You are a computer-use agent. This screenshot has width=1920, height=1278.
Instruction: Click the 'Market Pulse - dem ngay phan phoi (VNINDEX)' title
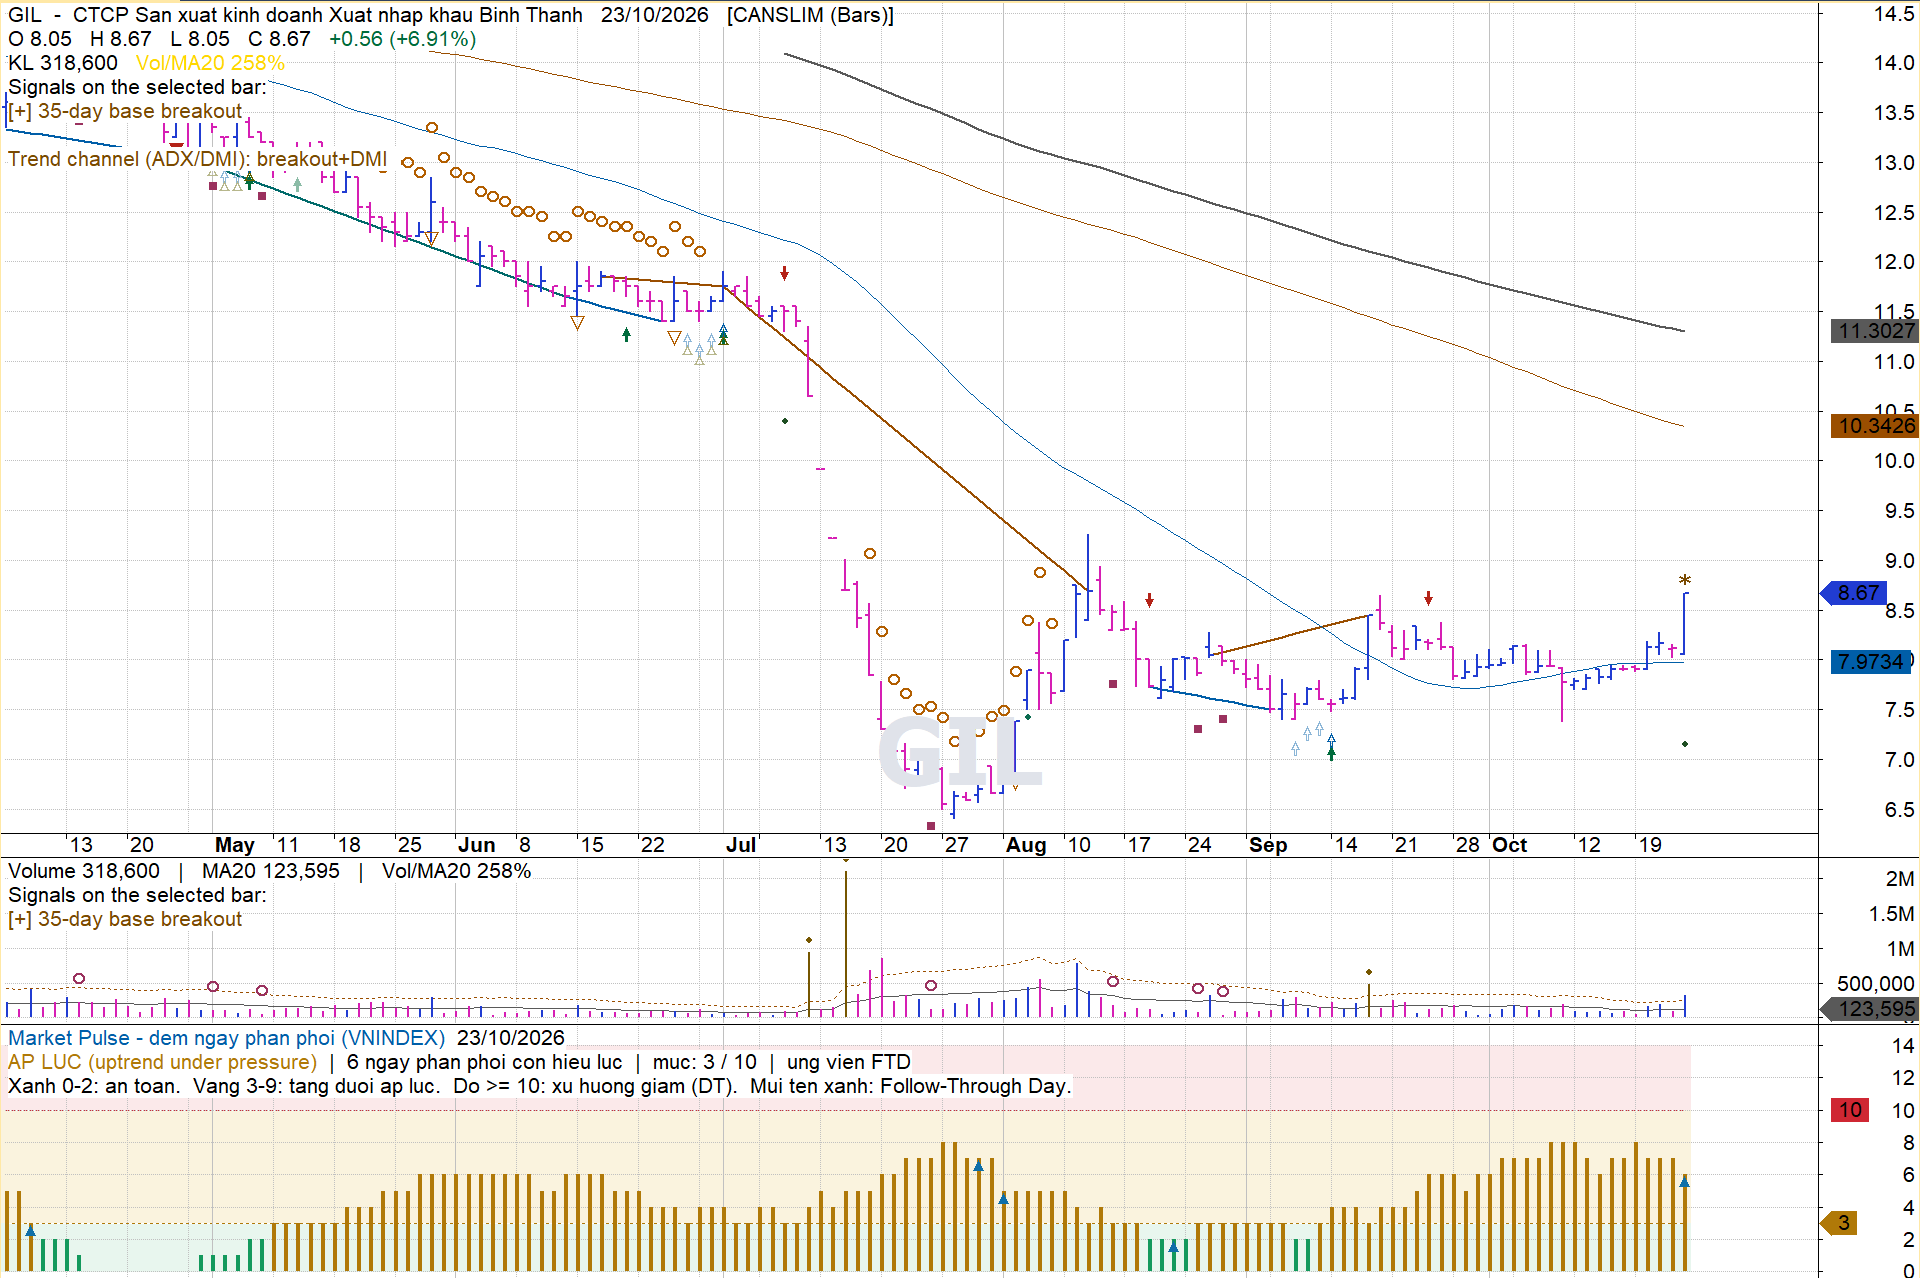pos(227,1038)
